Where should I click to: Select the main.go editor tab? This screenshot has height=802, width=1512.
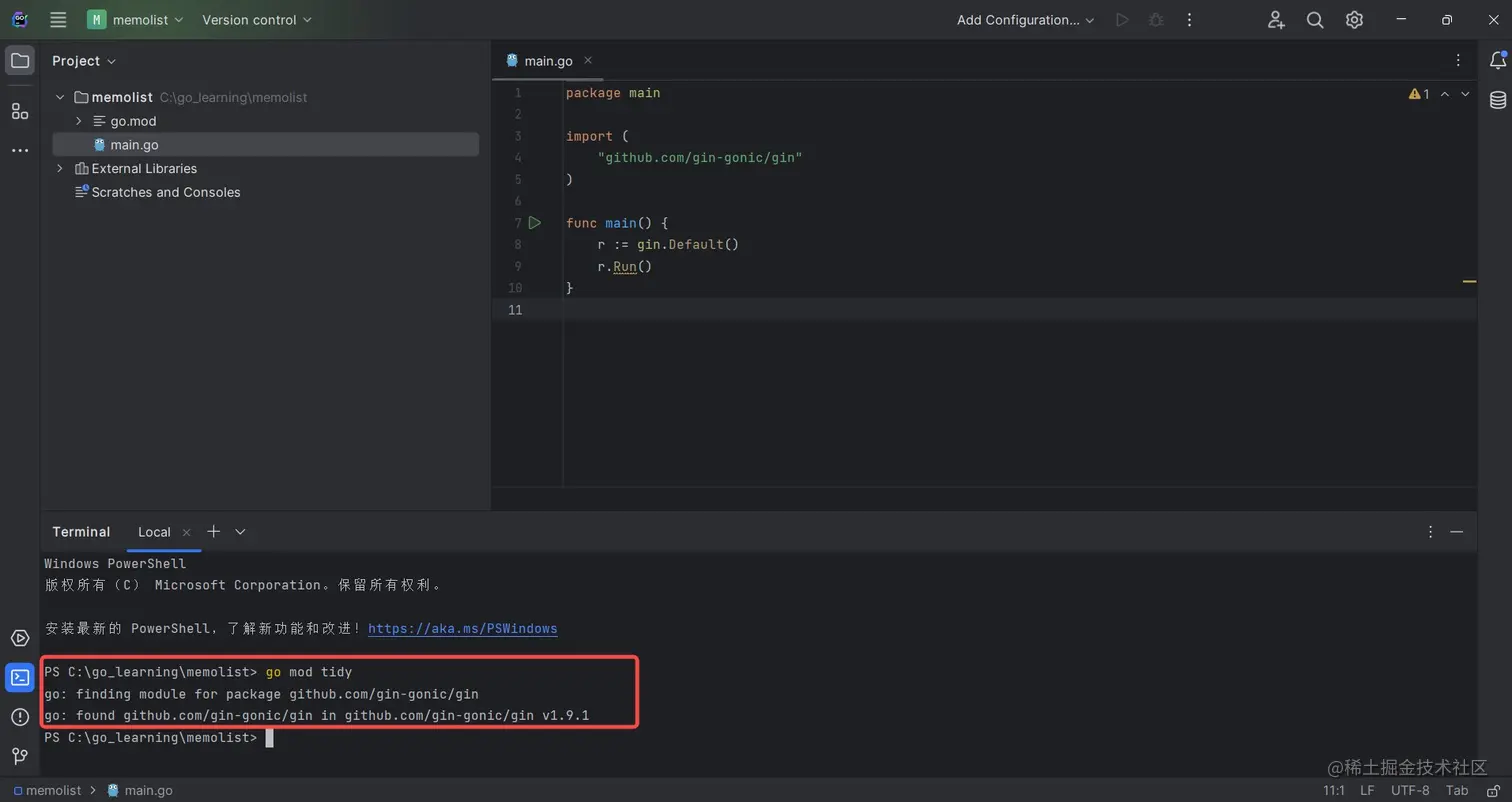[547, 61]
